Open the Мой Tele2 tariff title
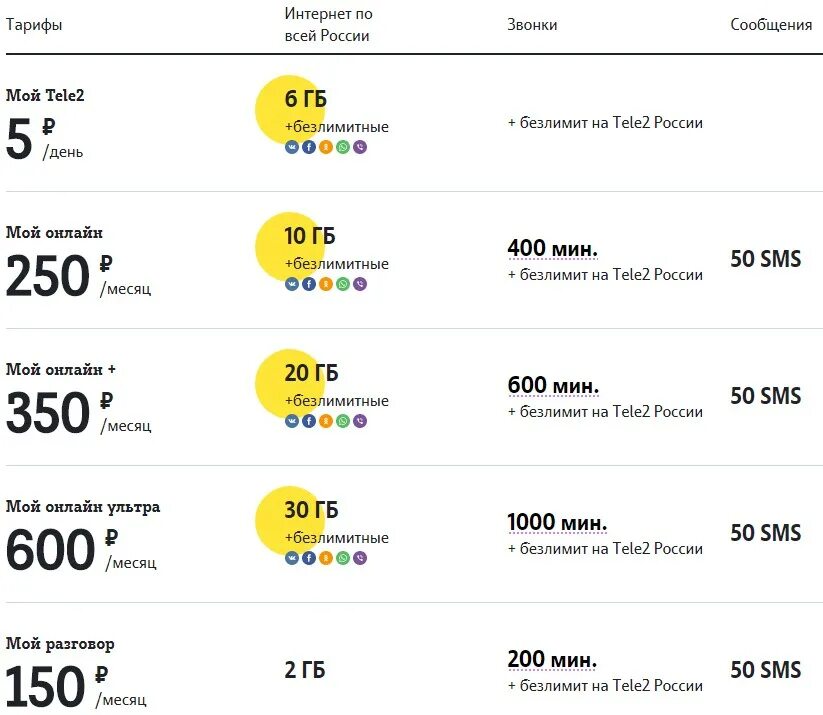The height and width of the screenshot is (715, 823). [x=52, y=96]
